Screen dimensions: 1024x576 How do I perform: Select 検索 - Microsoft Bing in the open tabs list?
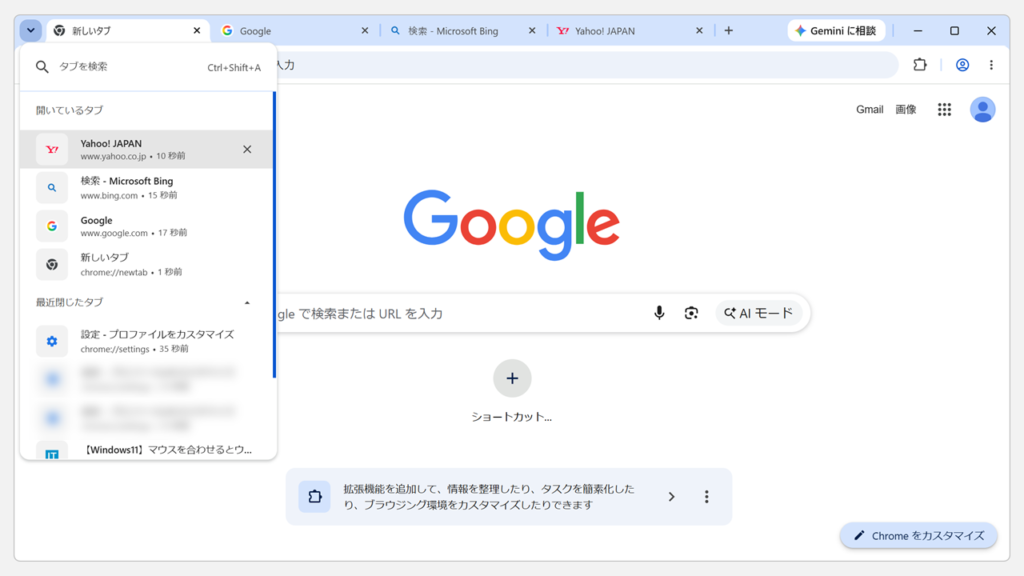147,187
